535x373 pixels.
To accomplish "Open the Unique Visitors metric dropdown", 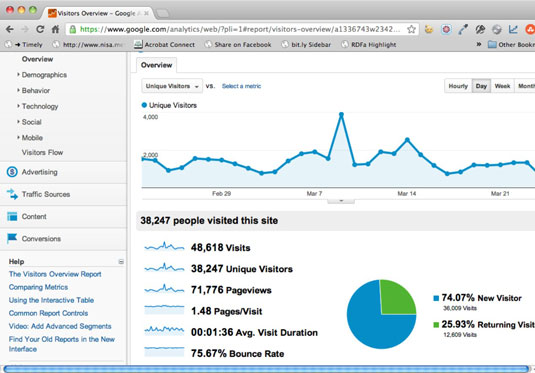I will click(172, 86).
